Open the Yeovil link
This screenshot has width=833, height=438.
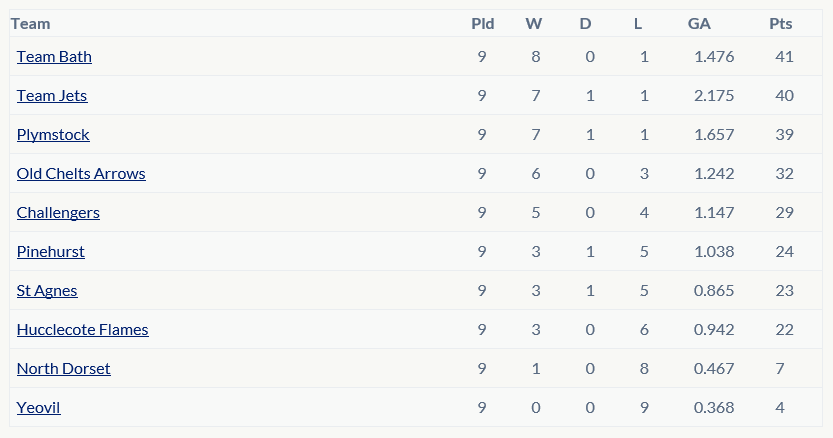coord(39,408)
